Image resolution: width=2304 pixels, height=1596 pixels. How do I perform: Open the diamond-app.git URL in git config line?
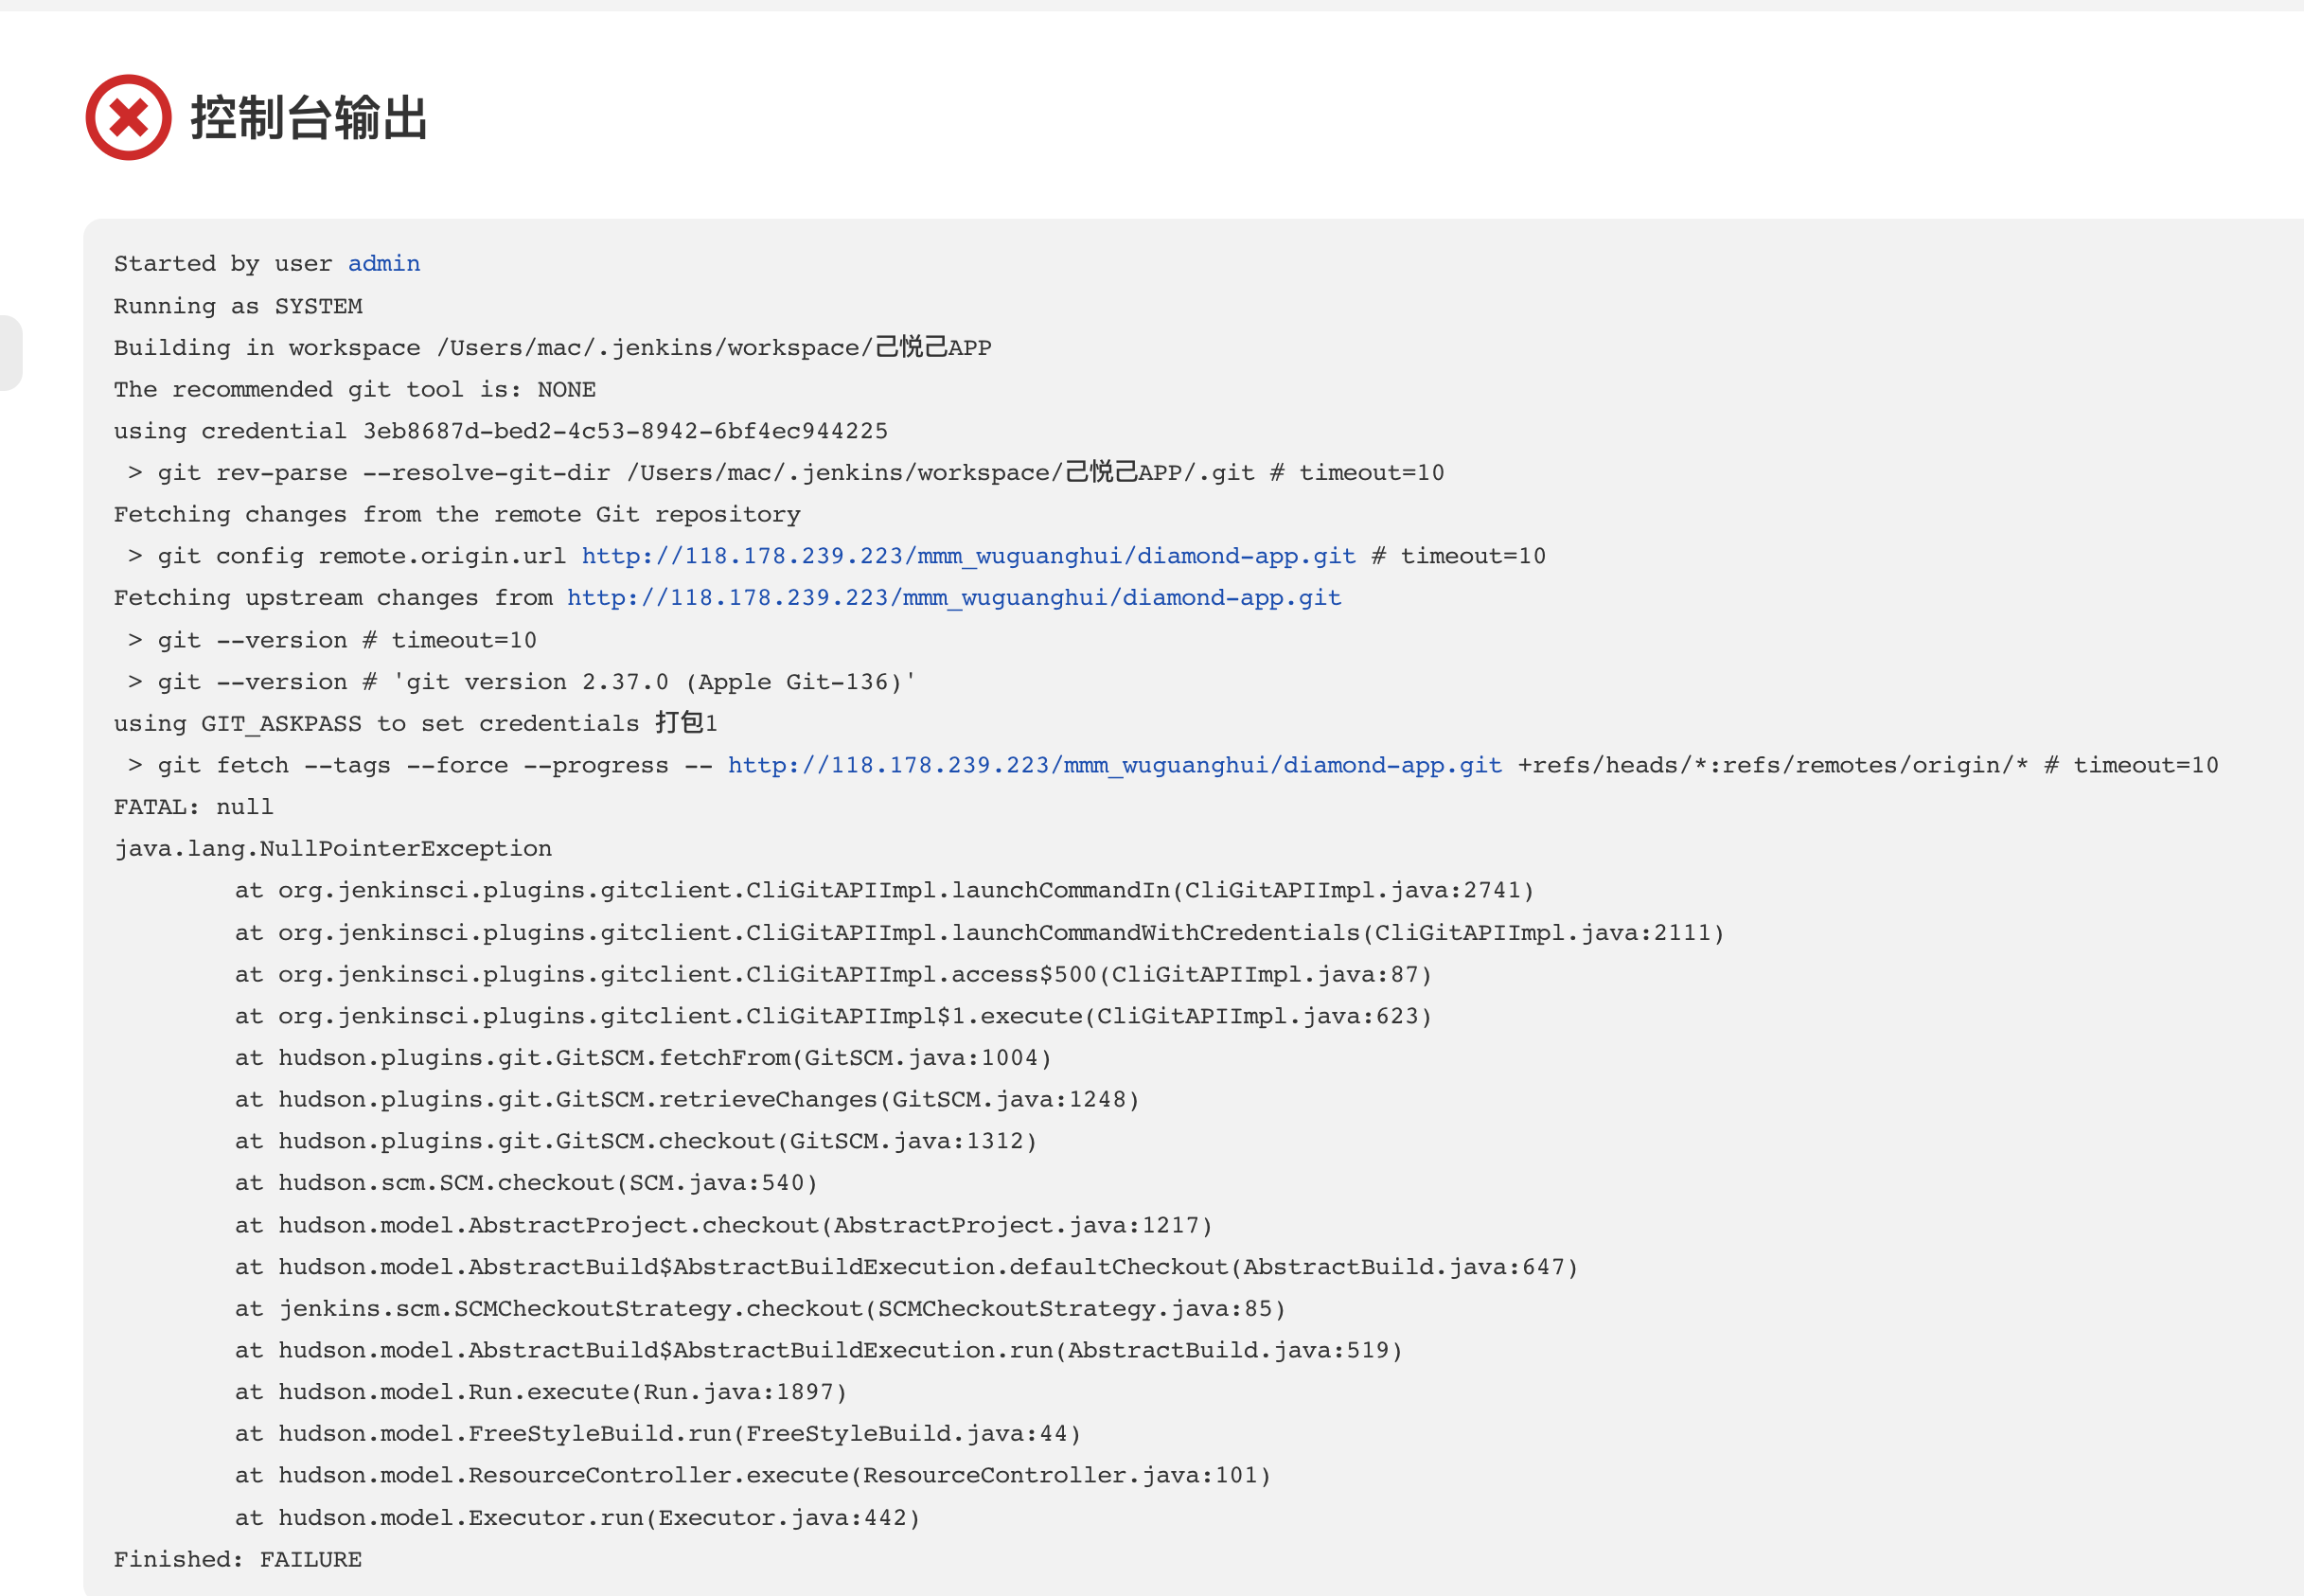coord(968,556)
